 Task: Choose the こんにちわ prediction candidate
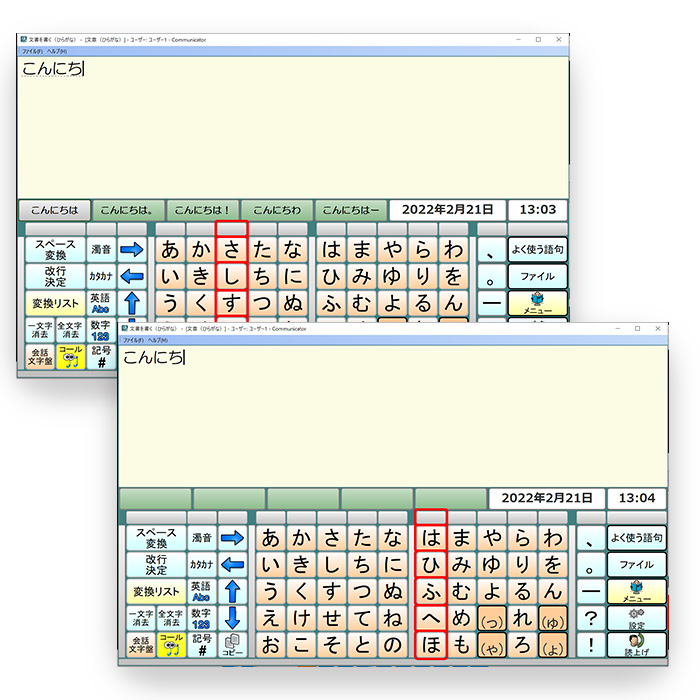(x=276, y=210)
